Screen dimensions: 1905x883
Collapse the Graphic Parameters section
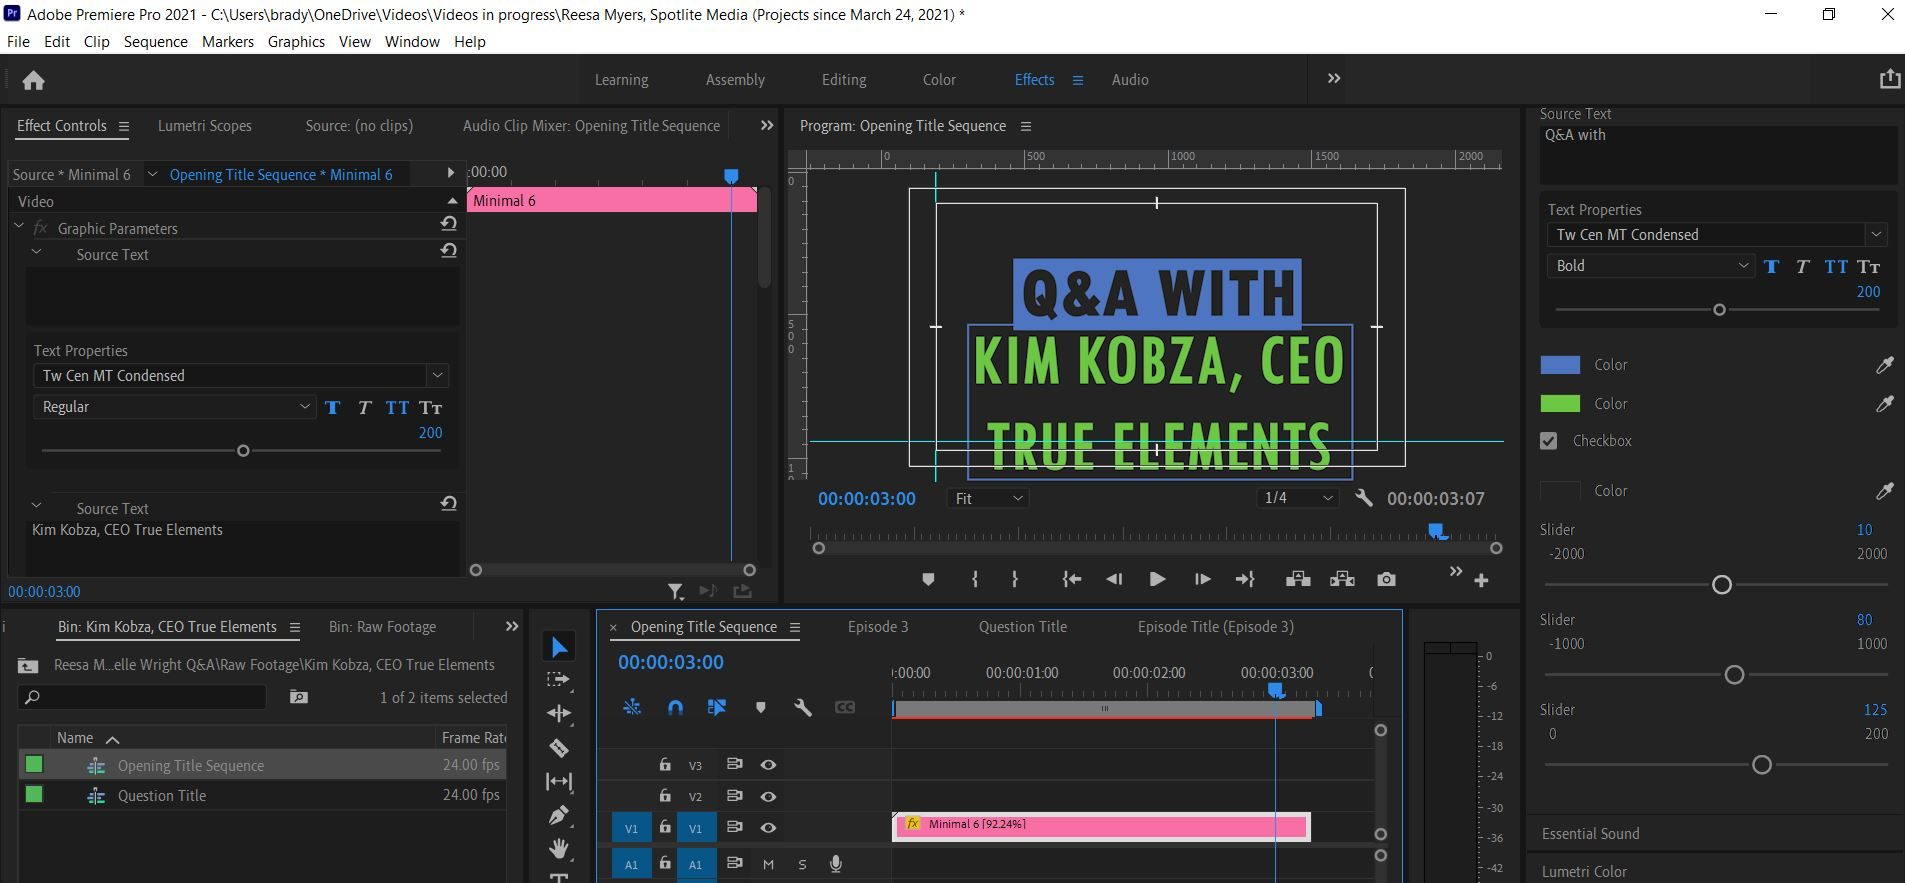(x=18, y=228)
